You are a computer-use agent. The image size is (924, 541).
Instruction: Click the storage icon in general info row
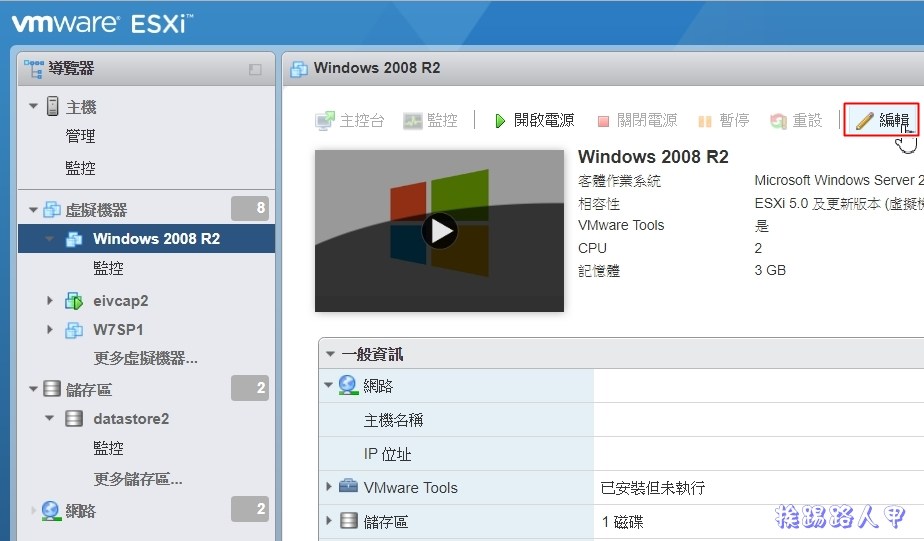coord(349,521)
